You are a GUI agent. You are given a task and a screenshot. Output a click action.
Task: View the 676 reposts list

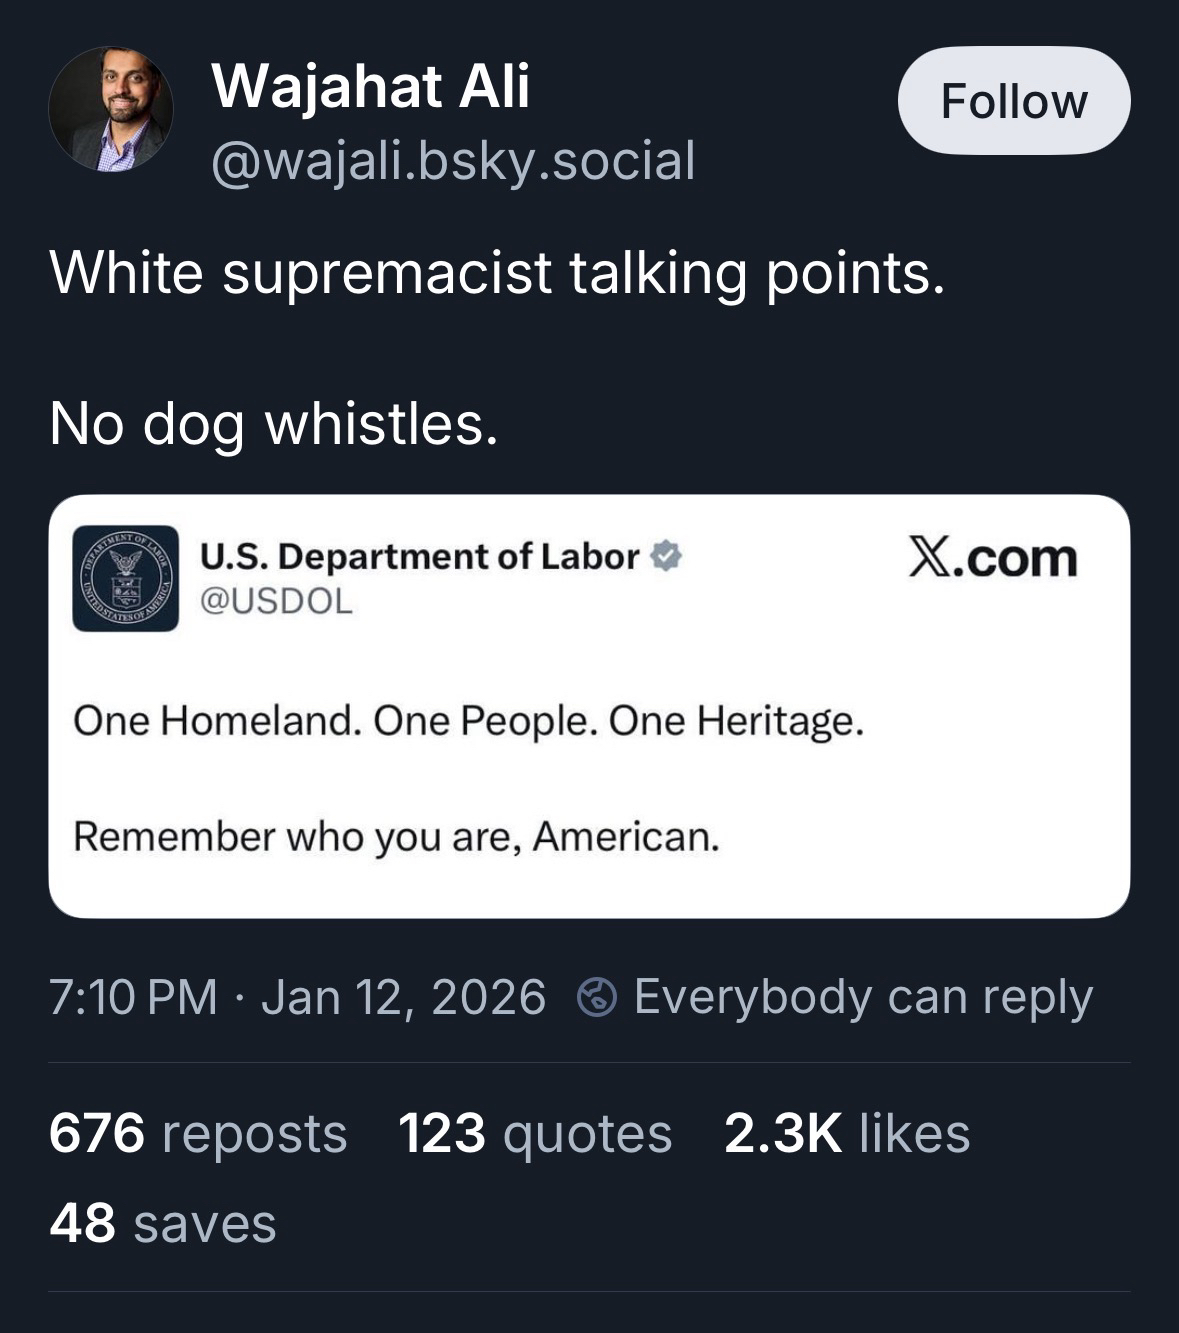pyautogui.click(x=197, y=1134)
